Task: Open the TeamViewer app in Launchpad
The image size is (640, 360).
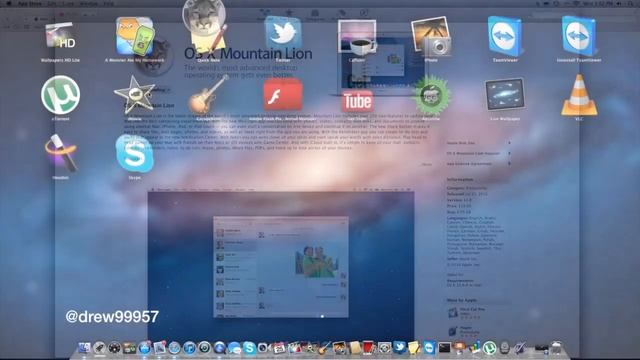Action: pyautogui.click(x=505, y=36)
